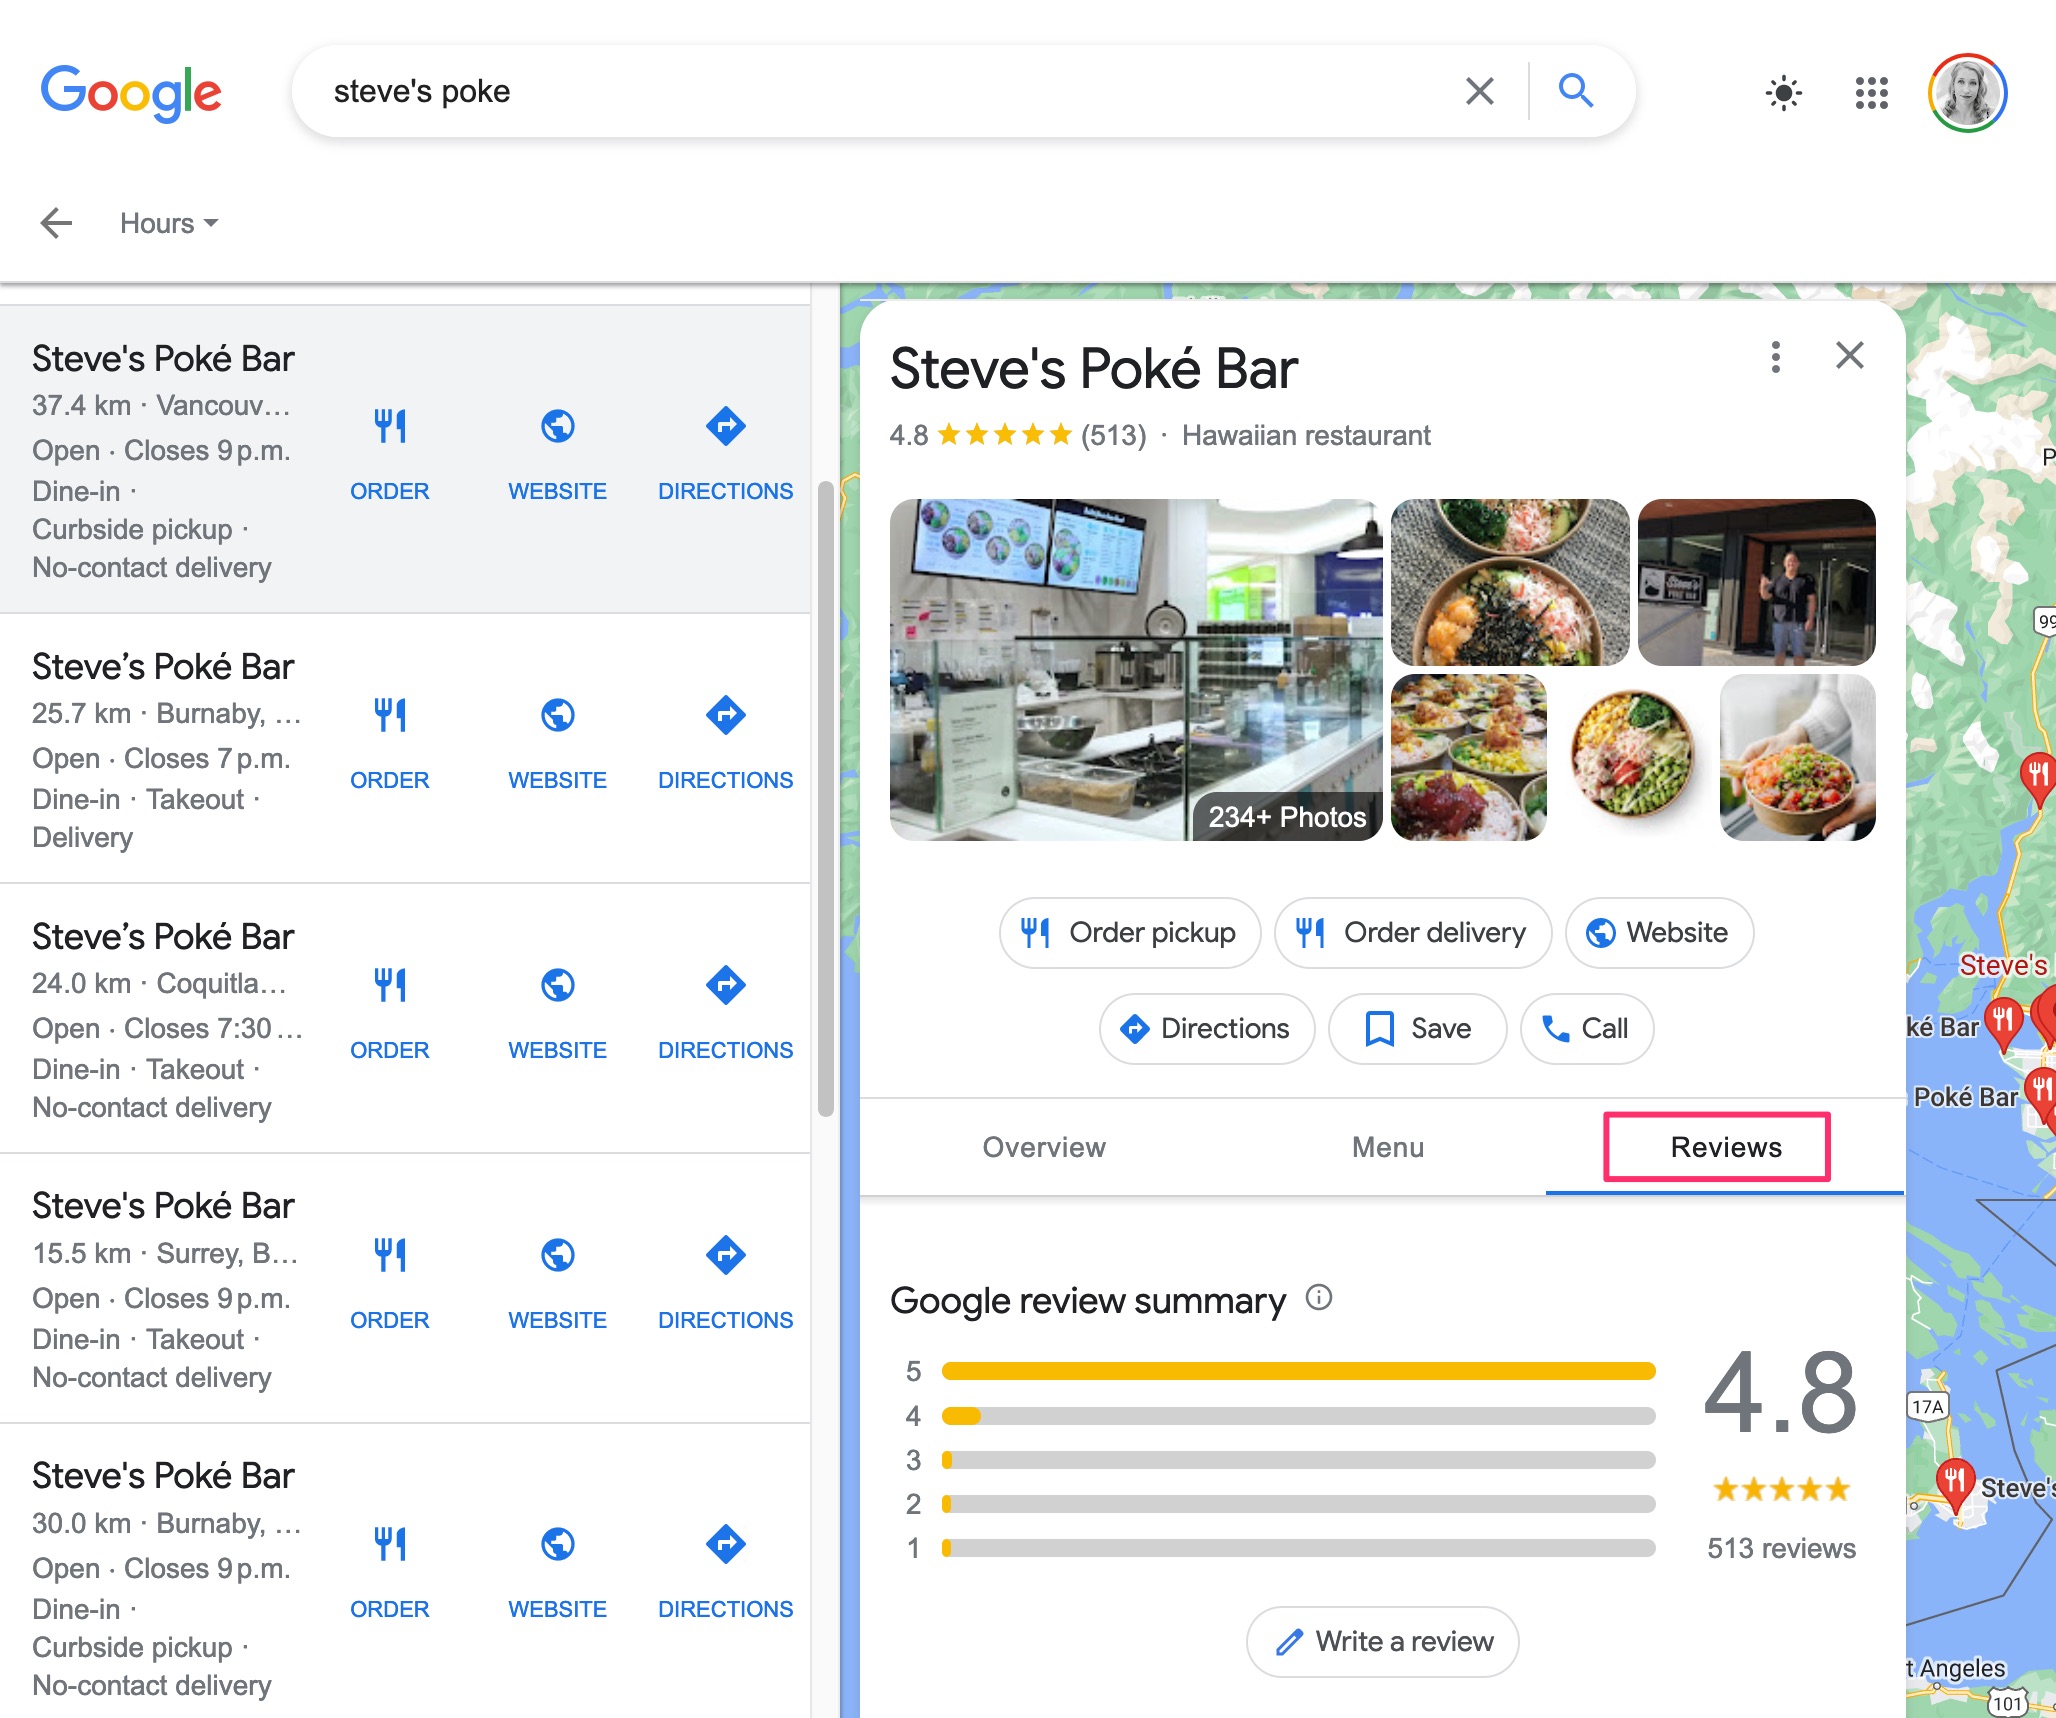The height and width of the screenshot is (1718, 2056).
Task: Select the Reviews tab
Action: 1725,1146
